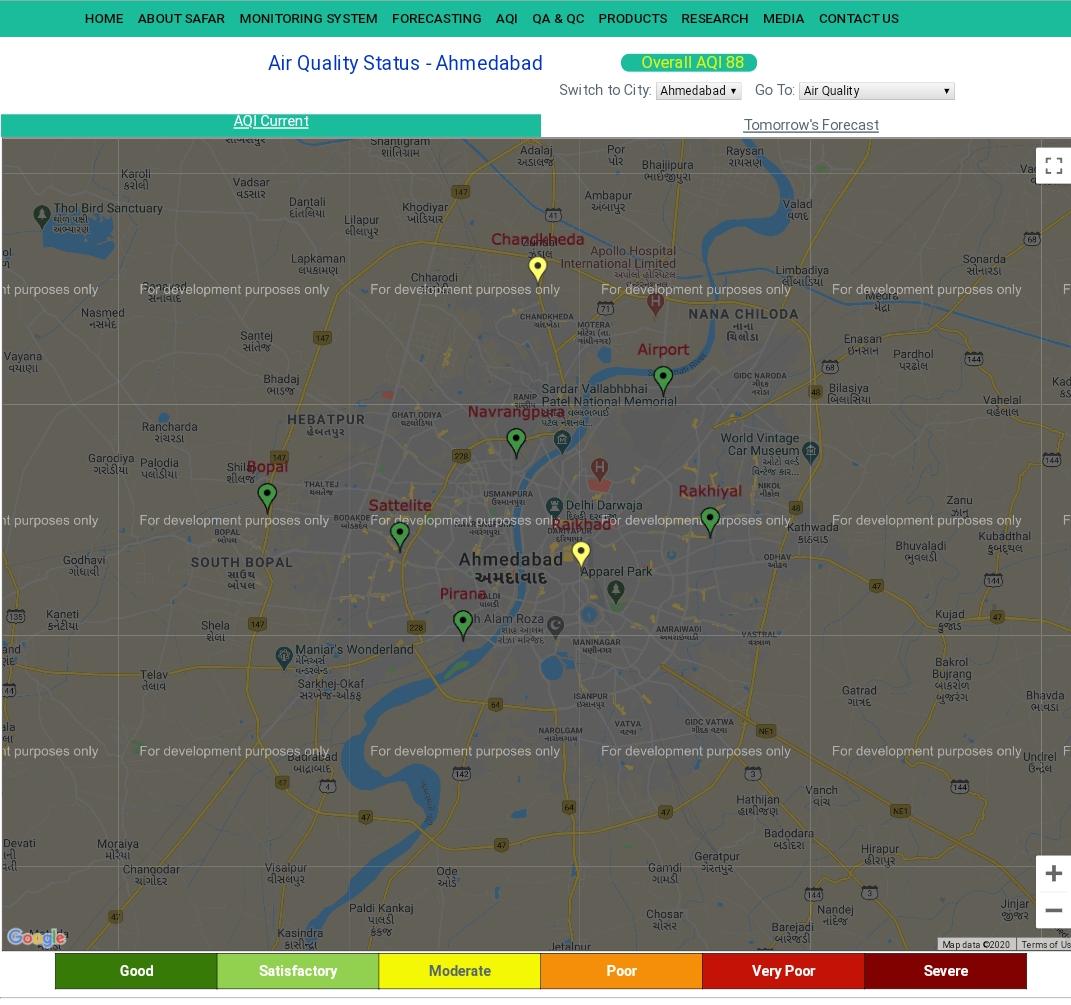Select the AQI Current tab
The image size is (1071, 1005).
tap(270, 124)
